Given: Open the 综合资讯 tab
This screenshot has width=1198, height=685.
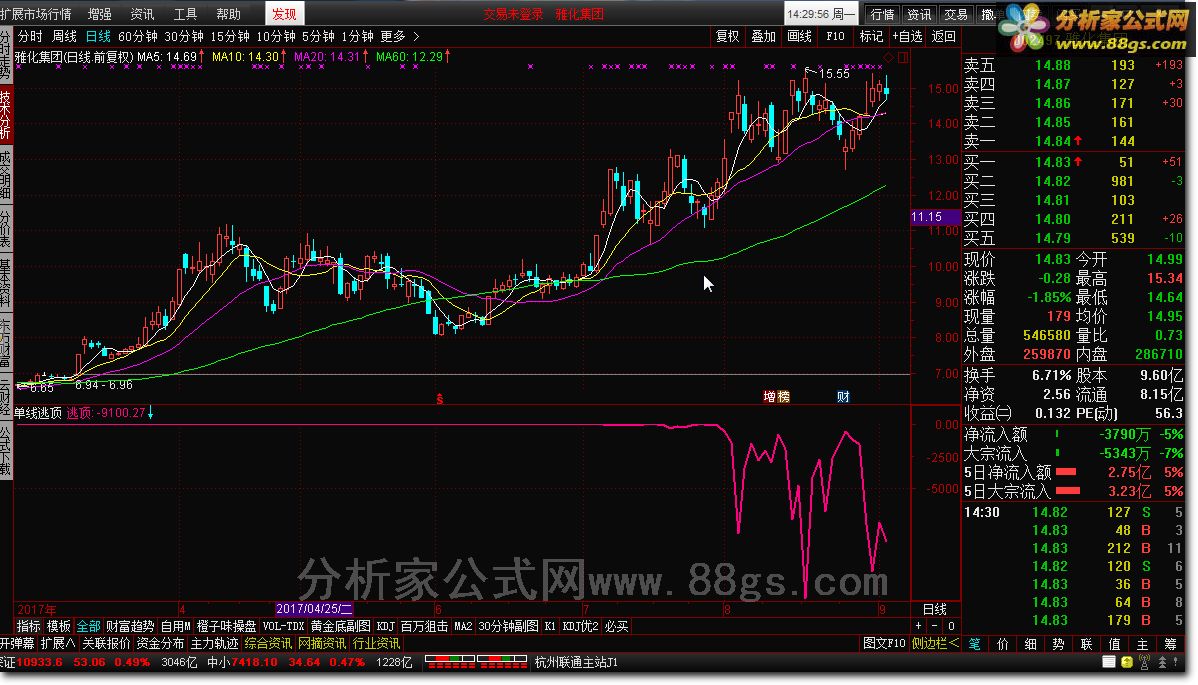Looking at the screenshot, I should [x=269, y=644].
